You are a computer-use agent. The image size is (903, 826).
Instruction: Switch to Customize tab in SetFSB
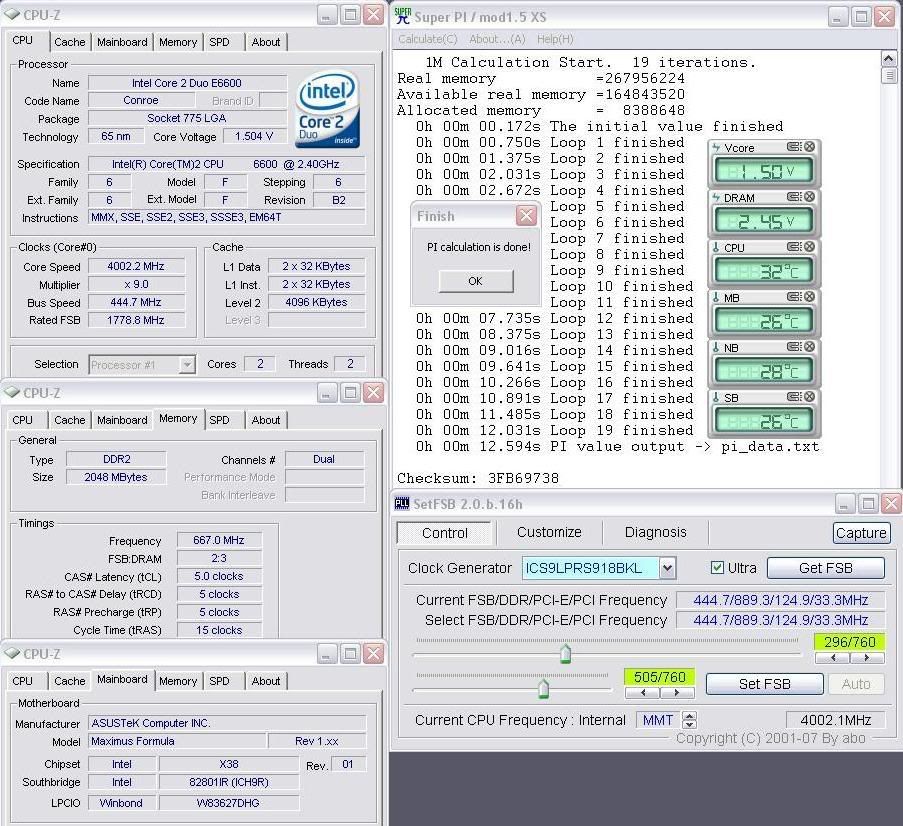click(549, 532)
